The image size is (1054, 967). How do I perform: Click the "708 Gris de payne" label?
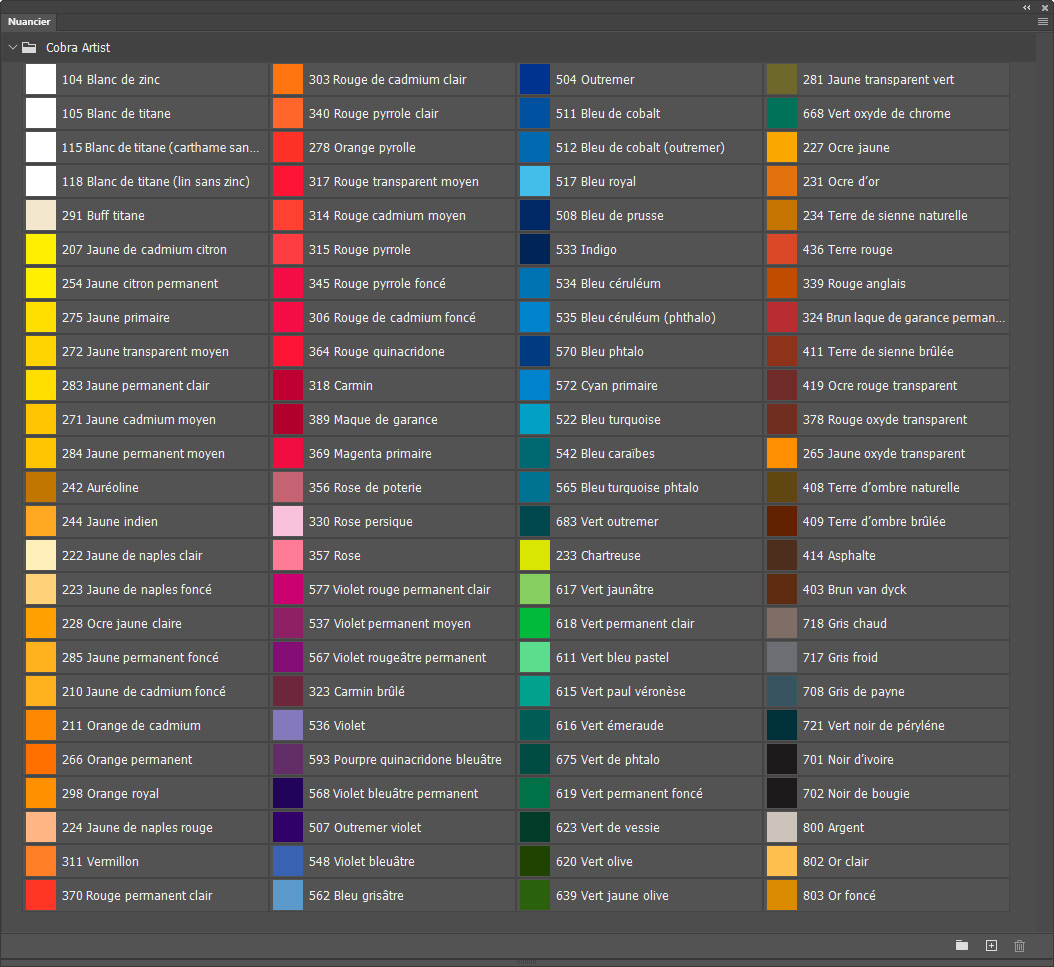point(854,691)
